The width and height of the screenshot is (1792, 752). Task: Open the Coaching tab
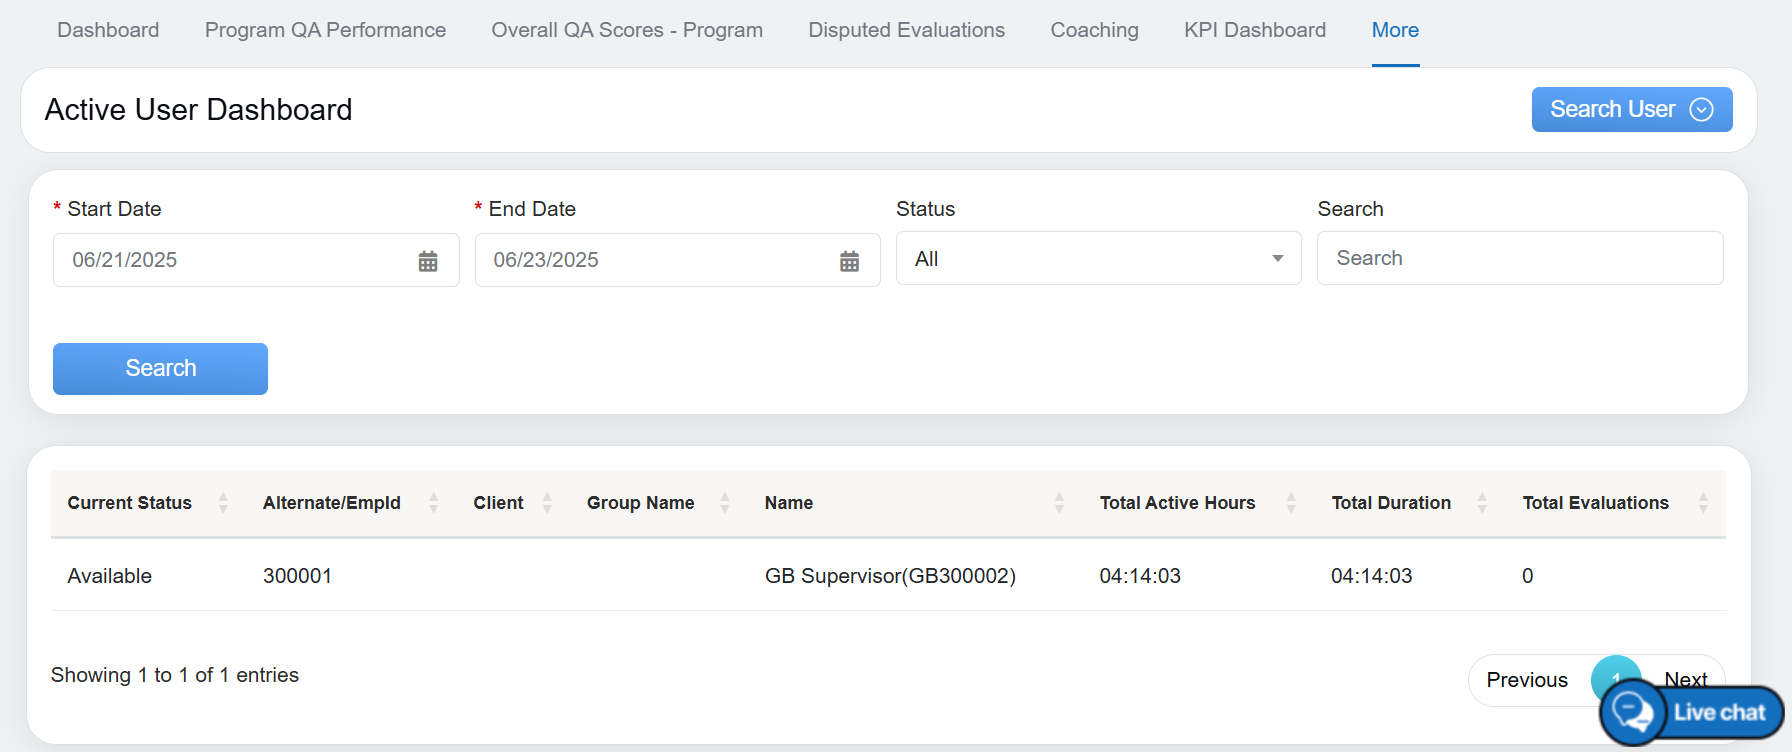[x=1094, y=30]
